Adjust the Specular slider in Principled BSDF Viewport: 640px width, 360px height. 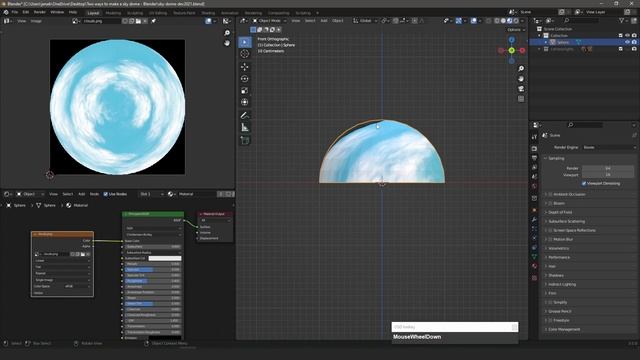153,270
